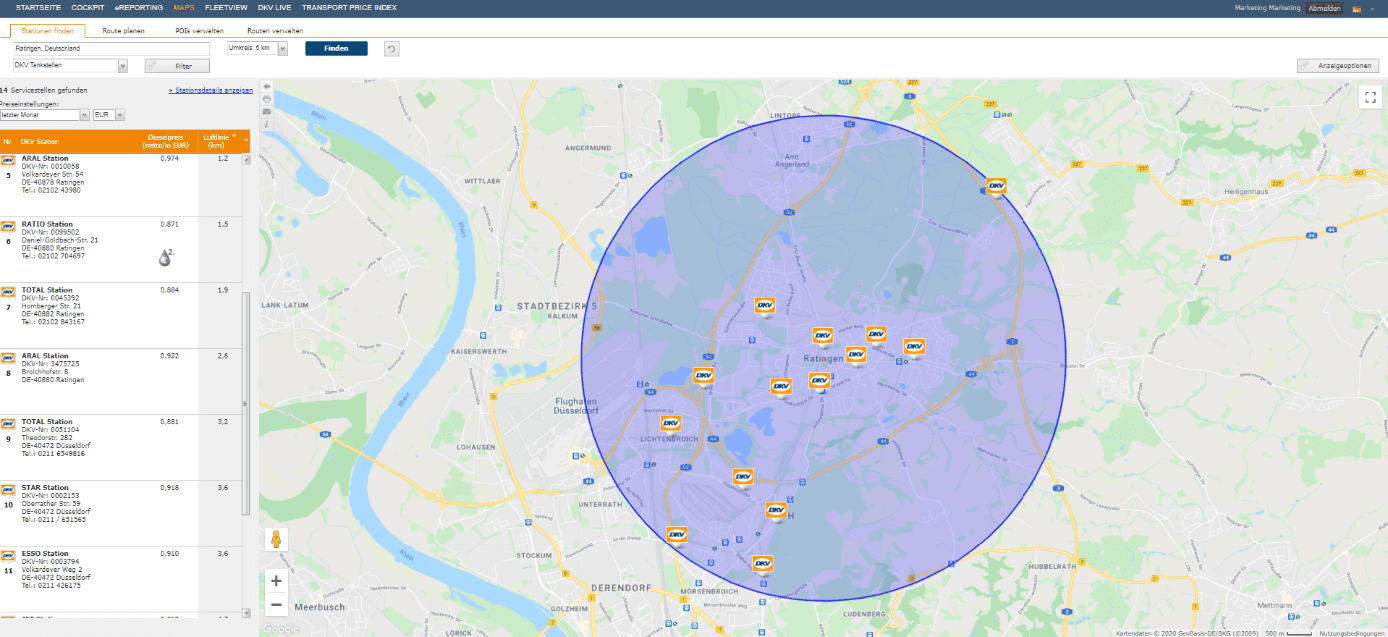Select STAR Station name text

tap(45, 488)
